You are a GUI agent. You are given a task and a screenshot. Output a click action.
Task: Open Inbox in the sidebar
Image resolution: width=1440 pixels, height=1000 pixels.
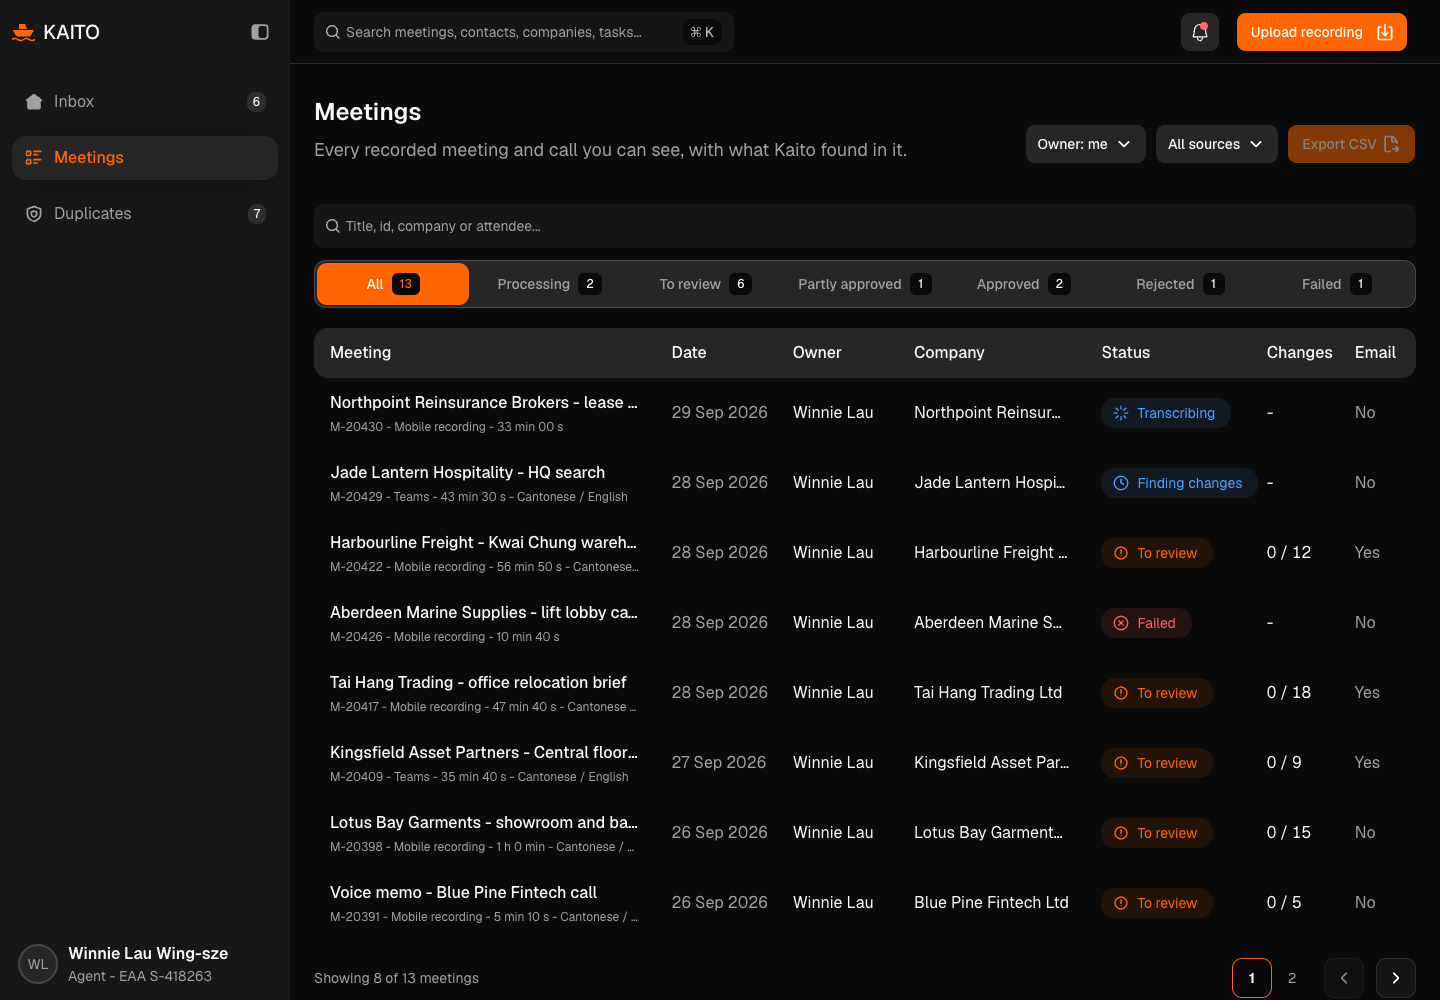(x=145, y=102)
